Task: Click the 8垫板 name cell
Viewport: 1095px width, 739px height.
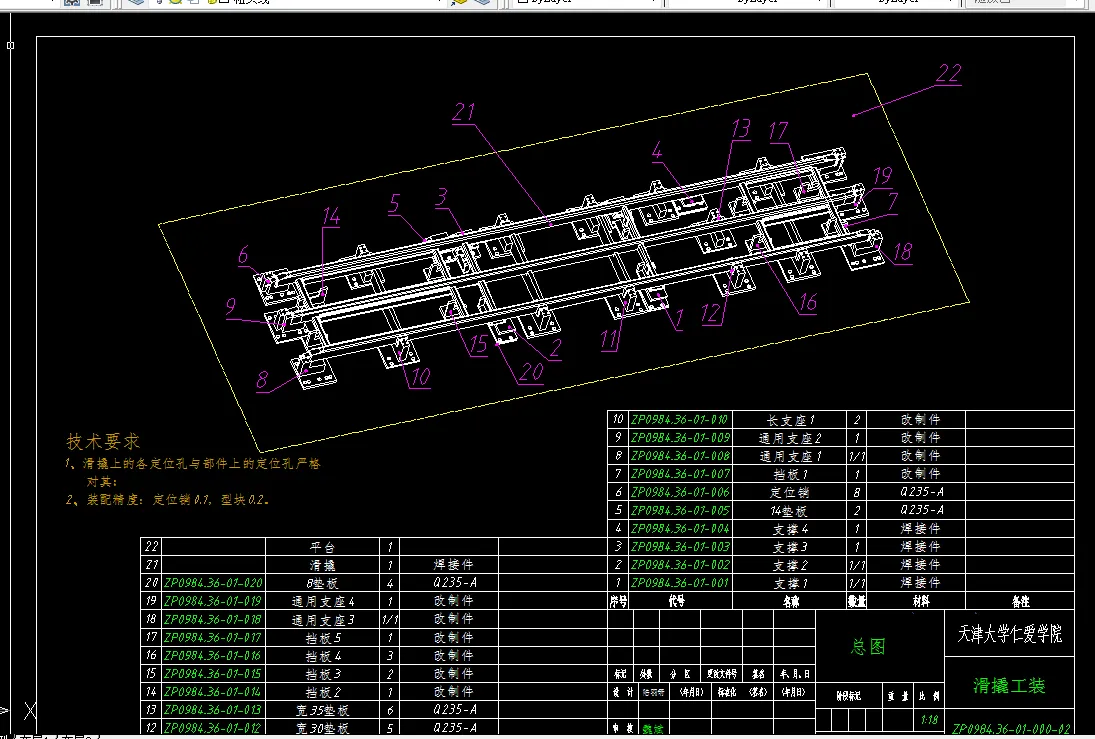Action: pyautogui.click(x=323, y=583)
